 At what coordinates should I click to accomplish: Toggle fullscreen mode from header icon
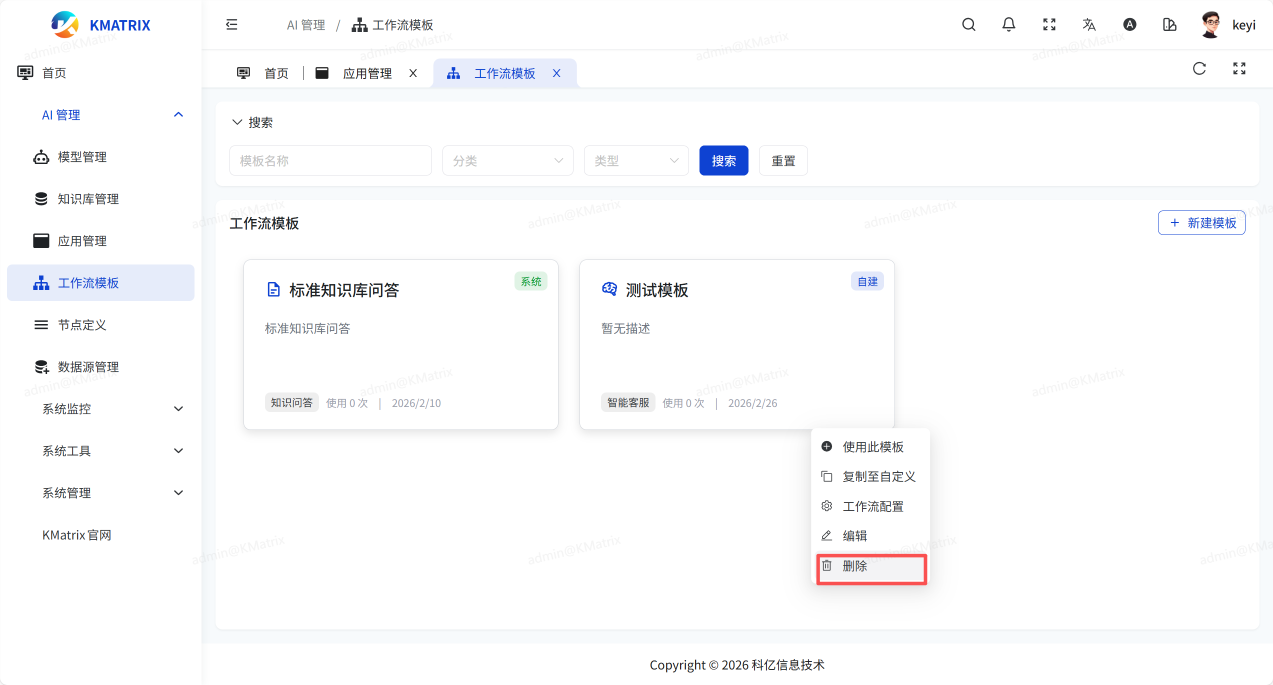(x=1049, y=25)
